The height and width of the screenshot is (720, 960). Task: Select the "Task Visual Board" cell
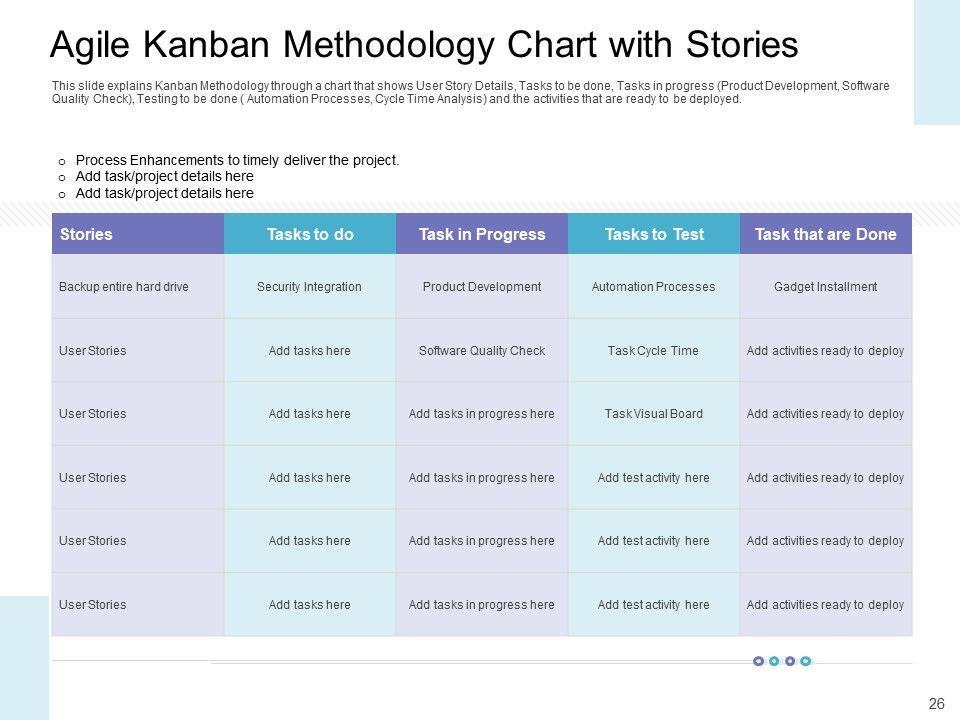[x=654, y=414]
